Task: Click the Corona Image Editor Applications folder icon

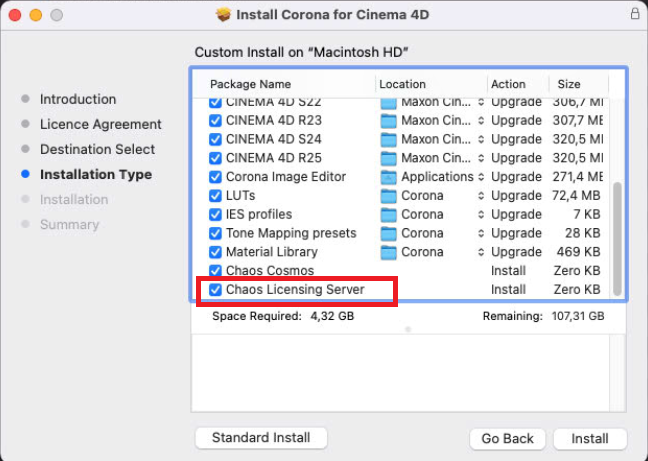Action: point(389,177)
